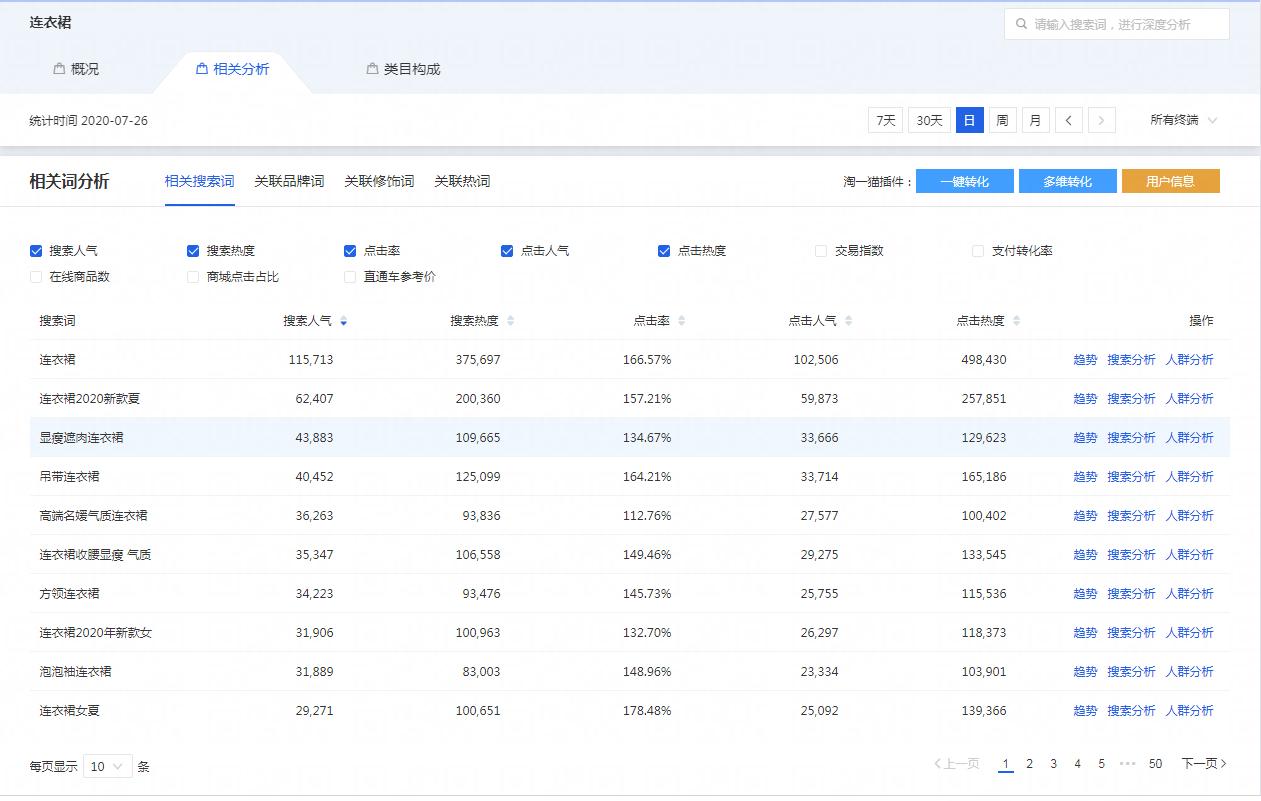Open the 每页显示 page size dropdown
The height and width of the screenshot is (801, 1261).
[108, 765]
